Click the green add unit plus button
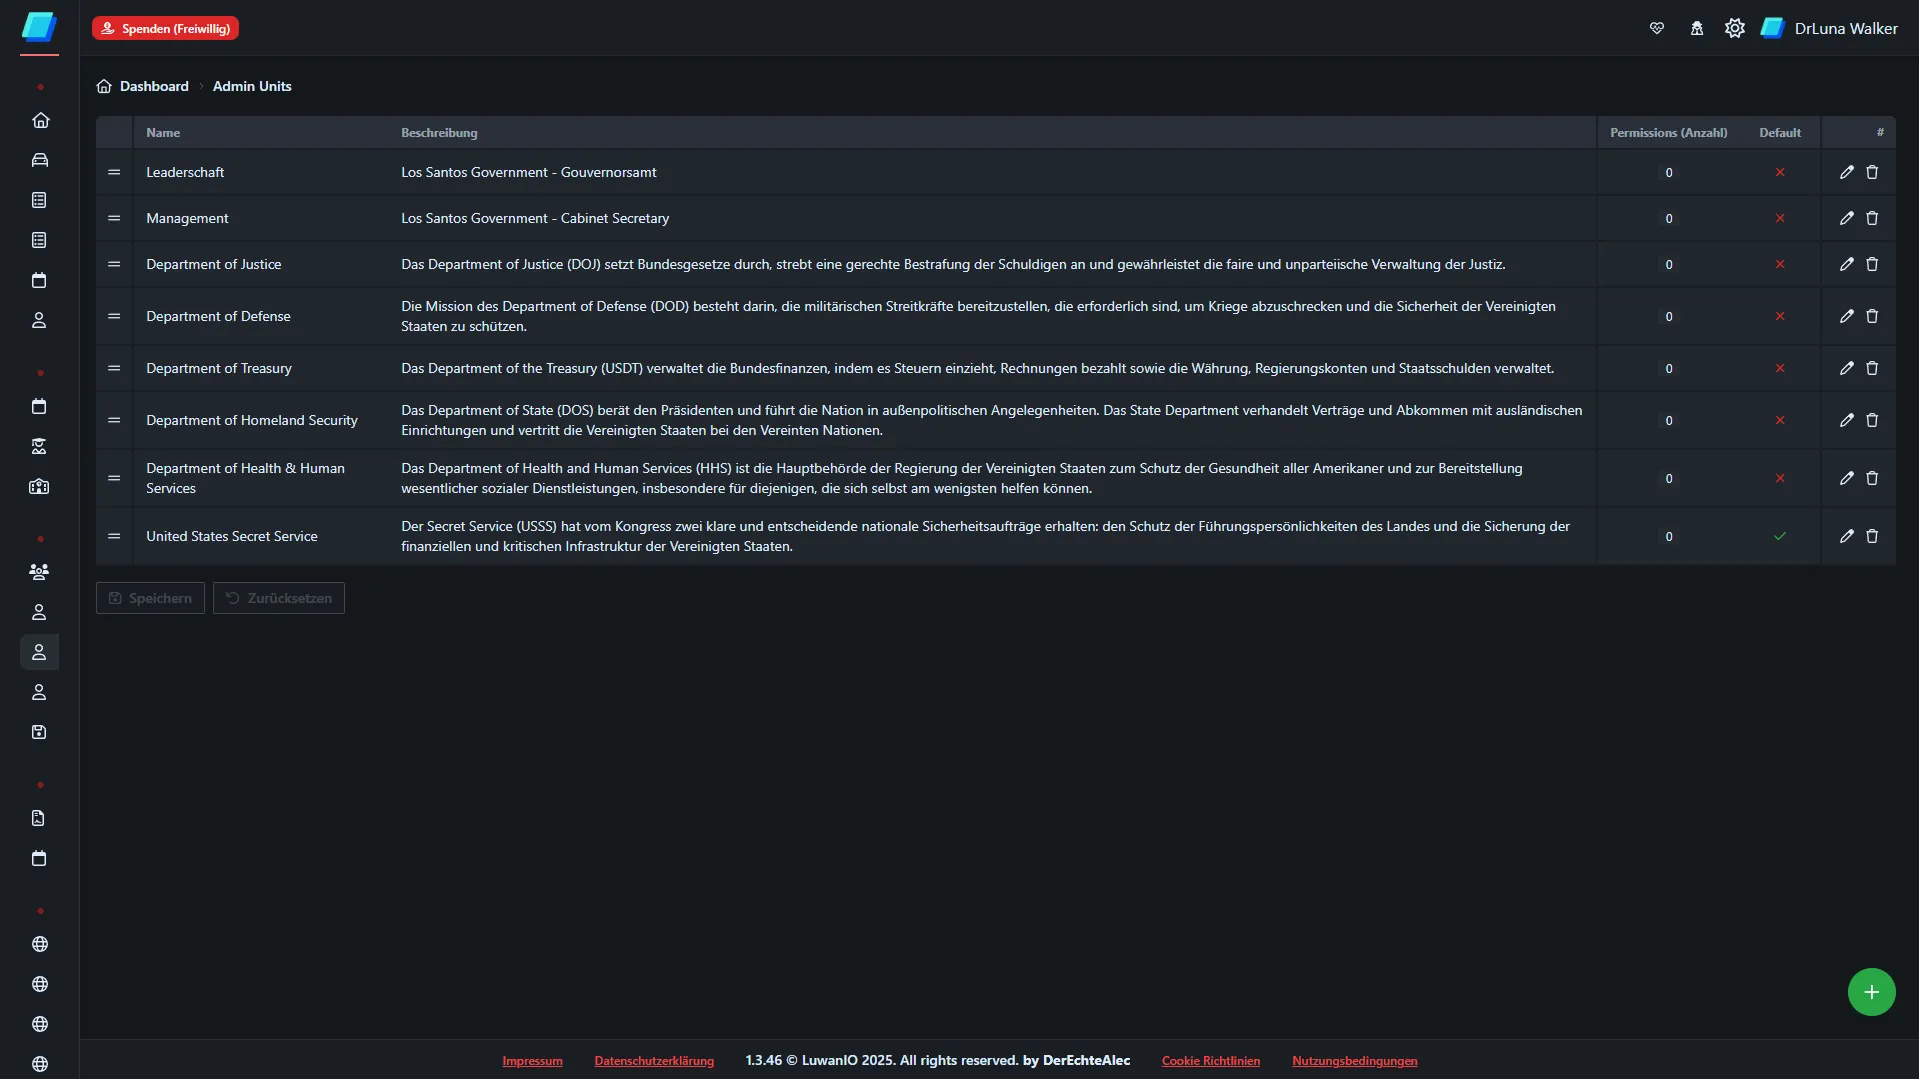 point(1871,992)
